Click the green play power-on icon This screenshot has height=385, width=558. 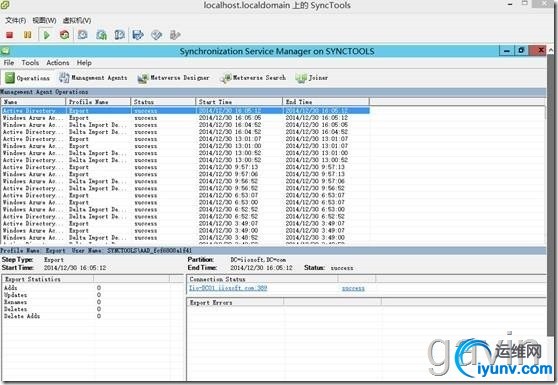(46, 35)
